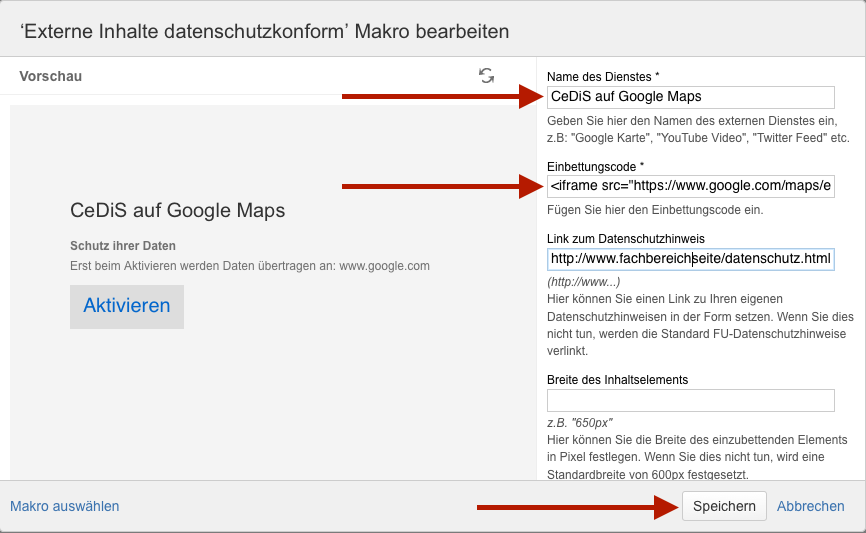Click the Aktivieren button in preview
Image resolution: width=866 pixels, height=533 pixels.
126,307
